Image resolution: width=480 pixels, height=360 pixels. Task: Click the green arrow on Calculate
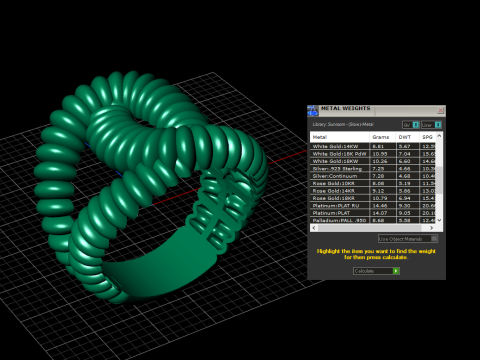click(396, 271)
